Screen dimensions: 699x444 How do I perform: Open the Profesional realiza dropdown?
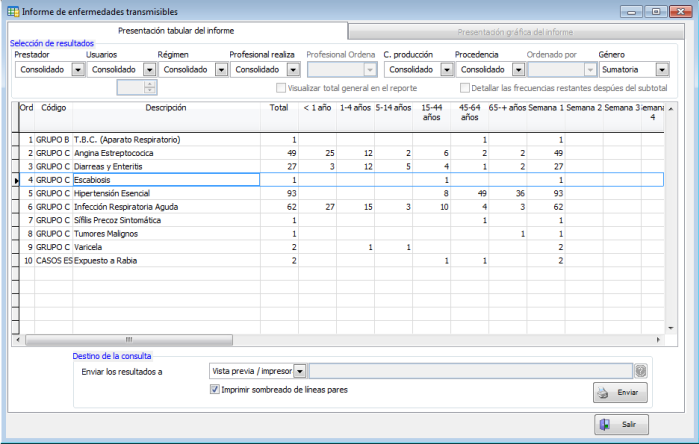[293, 70]
